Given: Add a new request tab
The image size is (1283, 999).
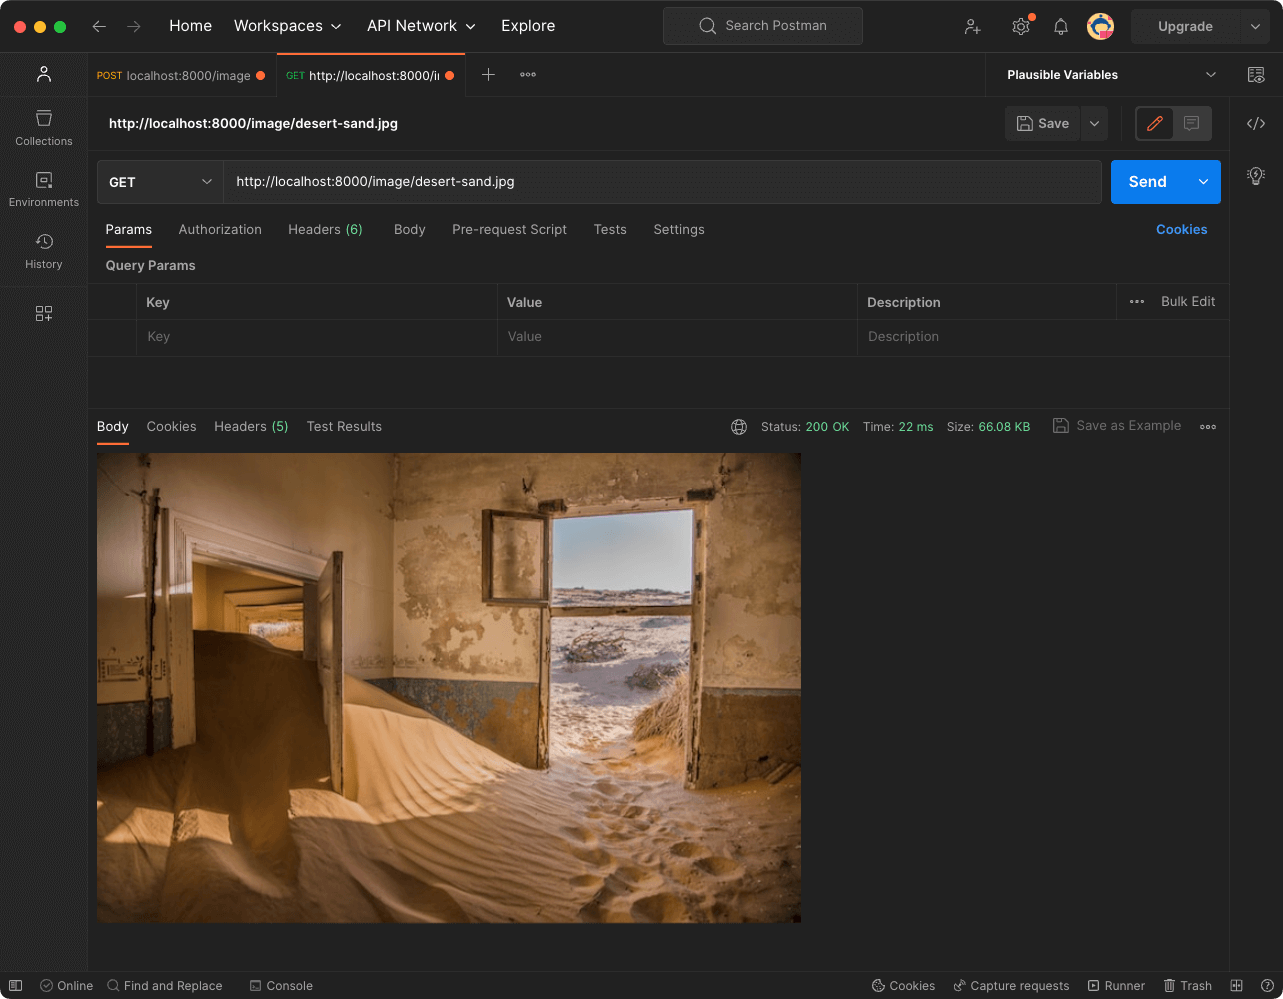Looking at the screenshot, I should tap(488, 75).
